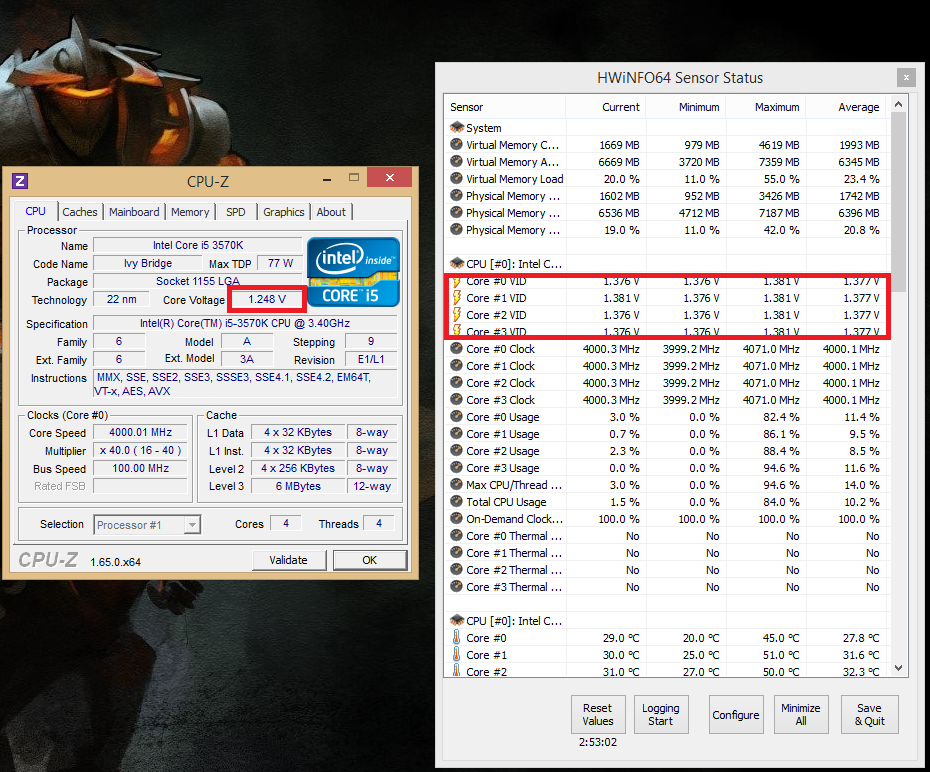
Task: Click the Max CPU/Thread usage icon
Action: [x=456, y=484]
